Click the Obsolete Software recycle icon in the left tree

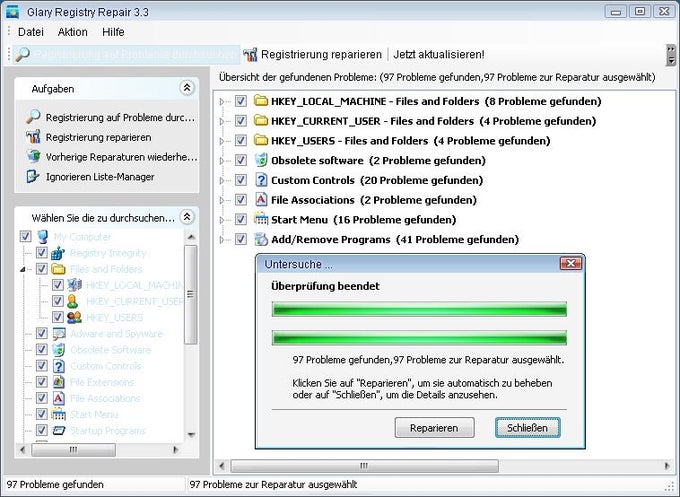tap(59, 350)
